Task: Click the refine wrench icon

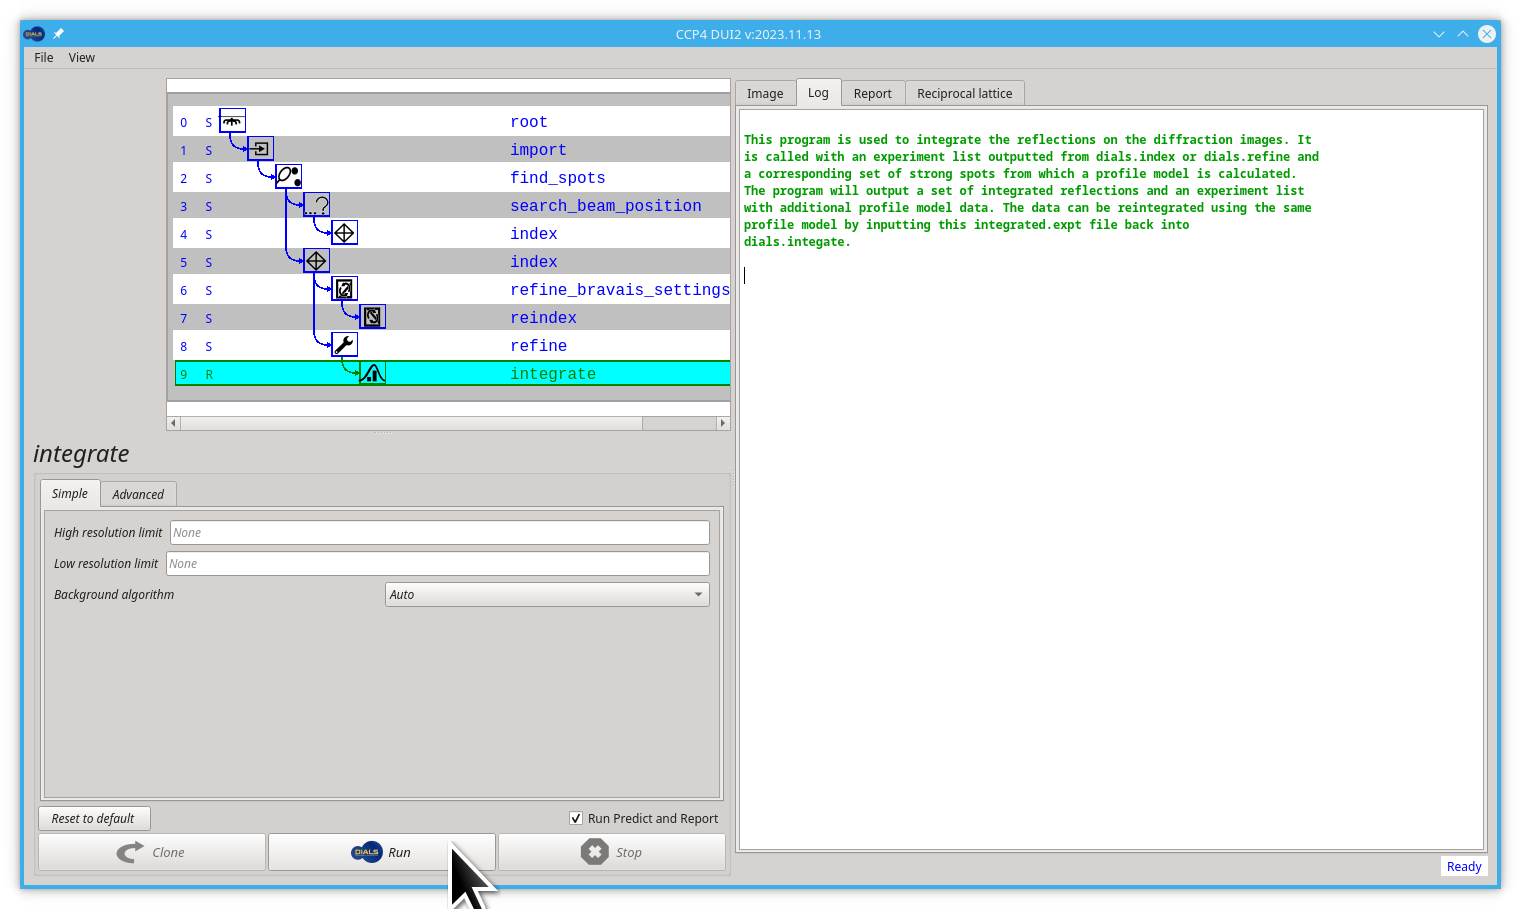Action: click(x=344, y=345)
